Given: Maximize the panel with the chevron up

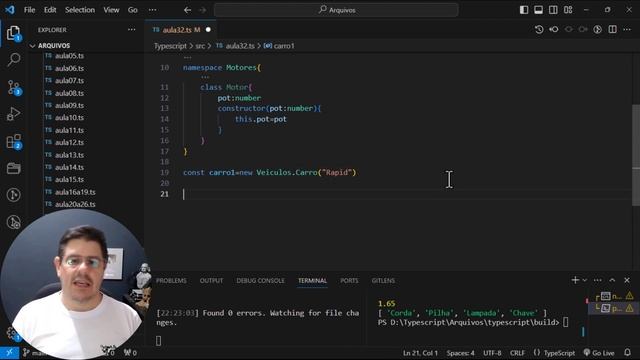Looking at the screenshot, I should pos(612,280).
